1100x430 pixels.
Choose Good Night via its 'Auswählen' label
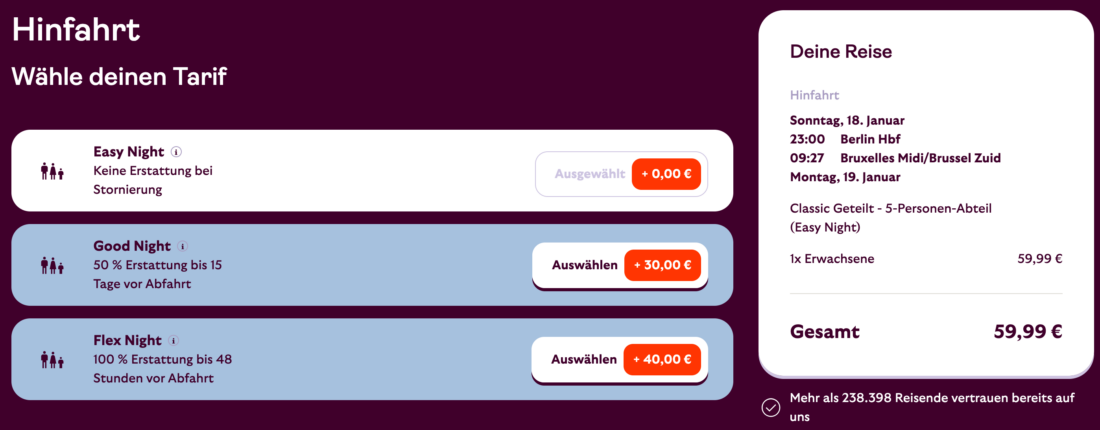584,266
